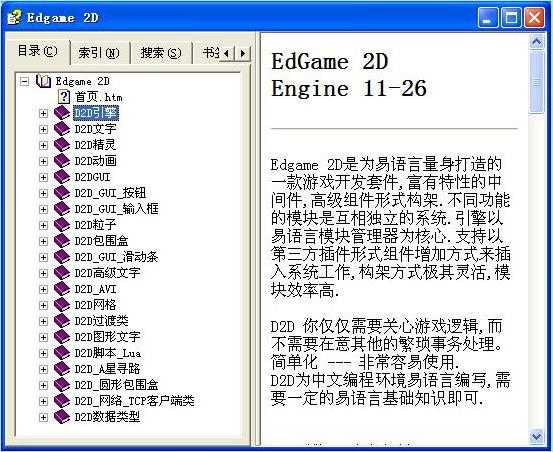Click the book icon next to D2D_AVI
Viewport: 553px width, 452px height.
(62, 289)
